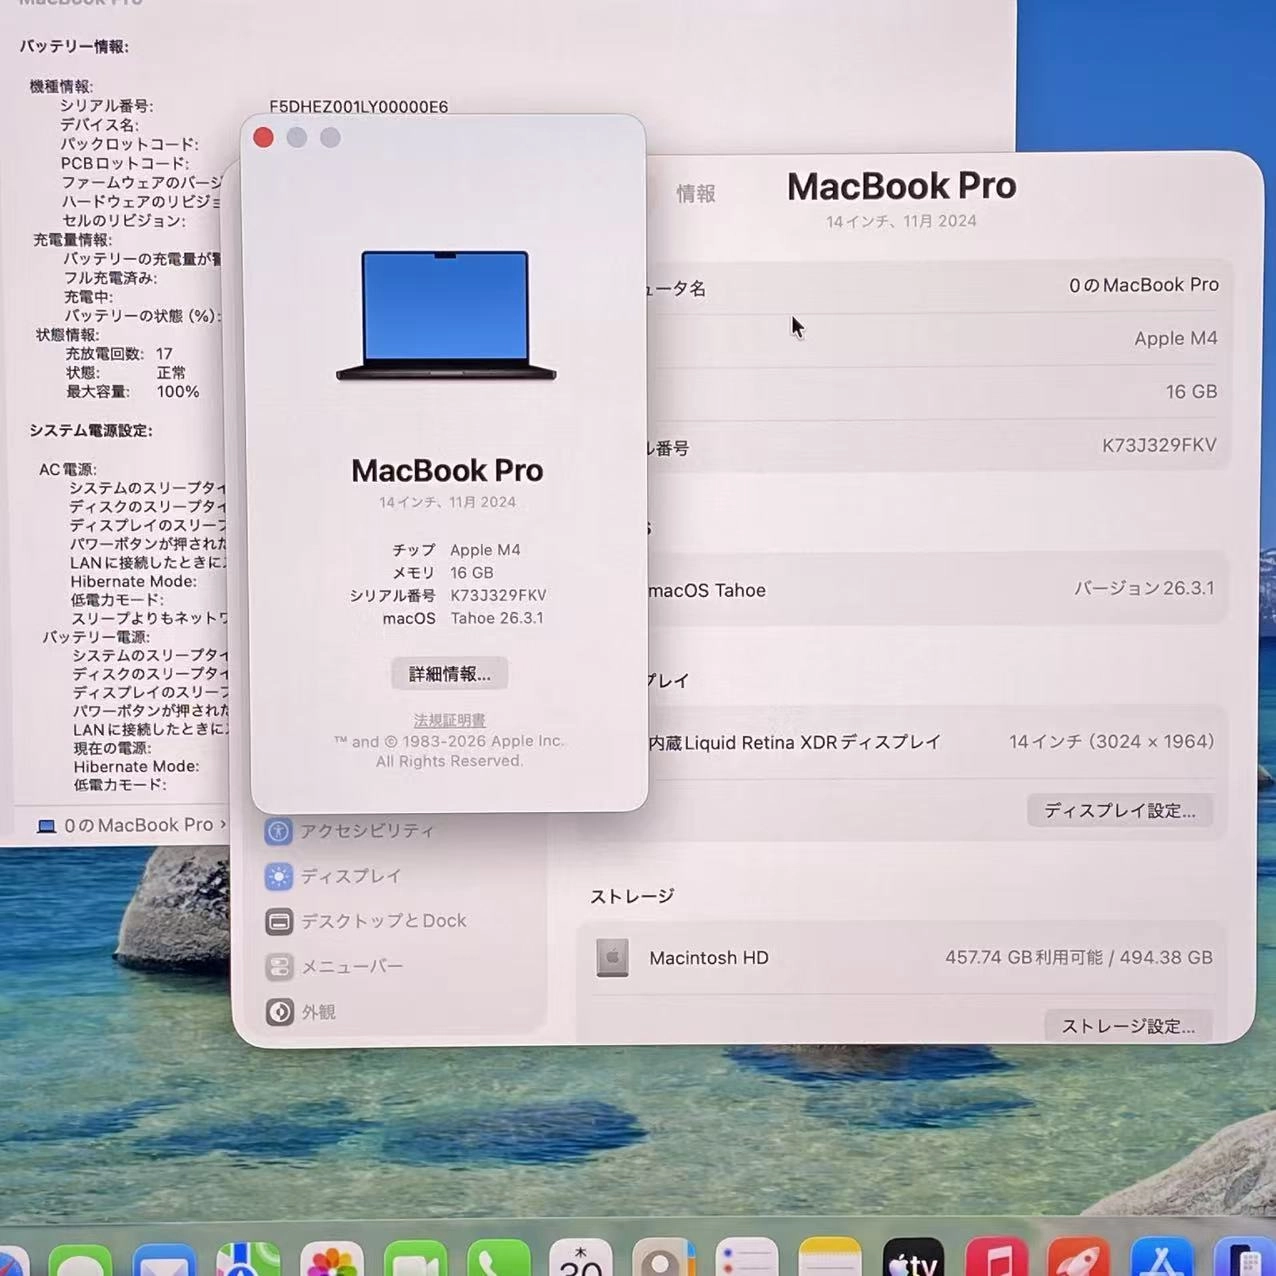The width and height of the screenshot is (1276, 1276).
Task: Click the デスクトップとDock sidebar icon
Action: click(x=279, y=921)
